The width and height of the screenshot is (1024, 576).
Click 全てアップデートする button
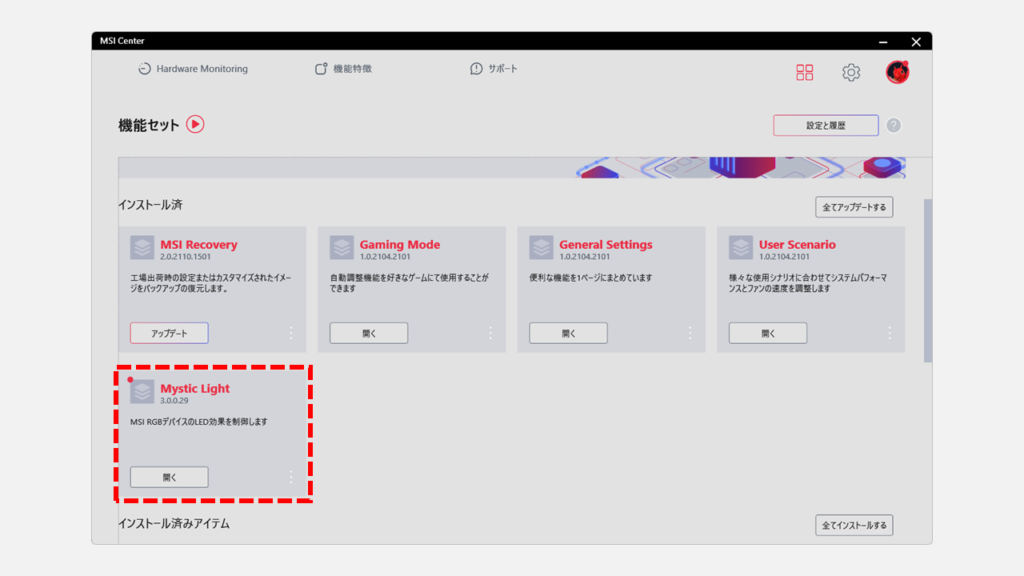coord(854,207)
